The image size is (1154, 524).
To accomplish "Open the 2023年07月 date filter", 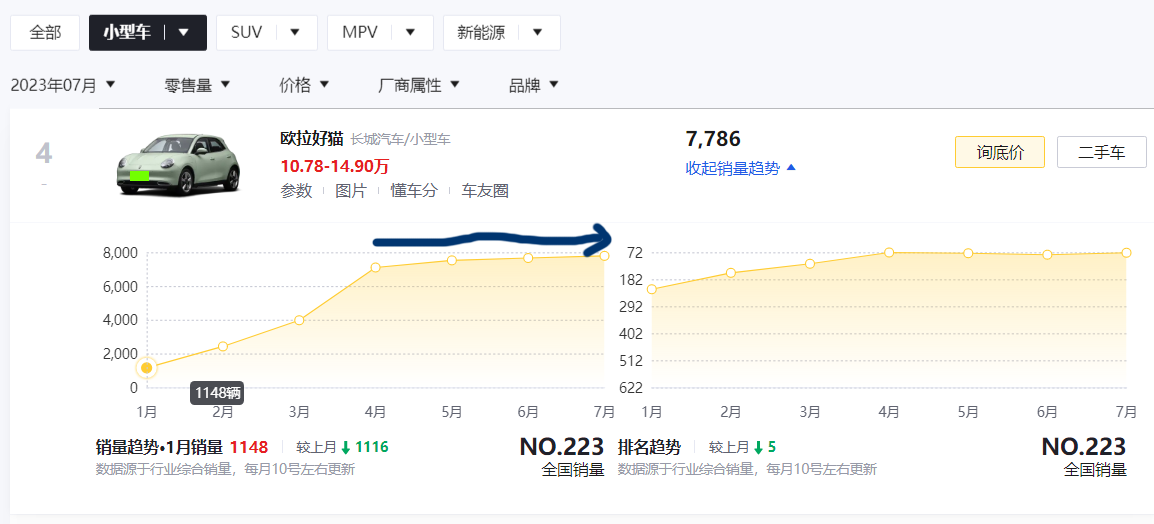I will pos(63,85).
